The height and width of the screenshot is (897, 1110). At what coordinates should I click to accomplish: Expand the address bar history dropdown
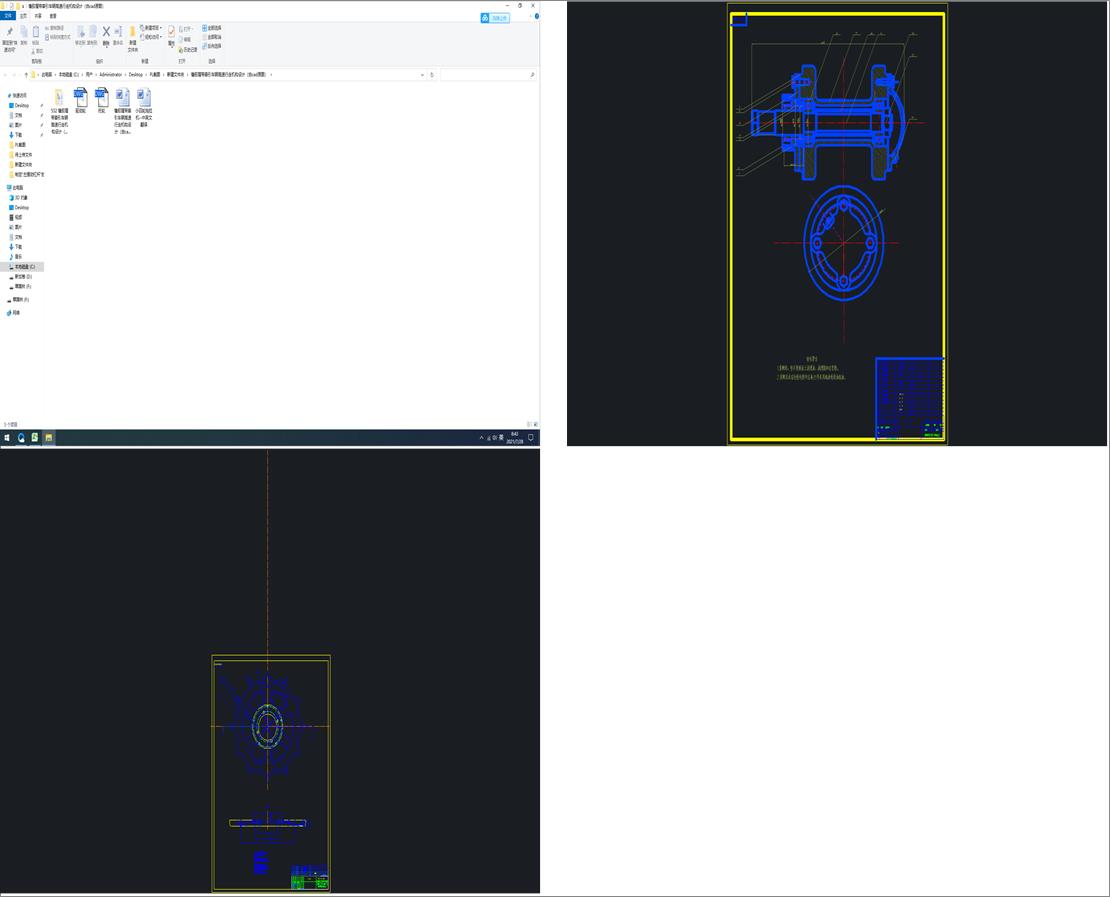point(423,74)
